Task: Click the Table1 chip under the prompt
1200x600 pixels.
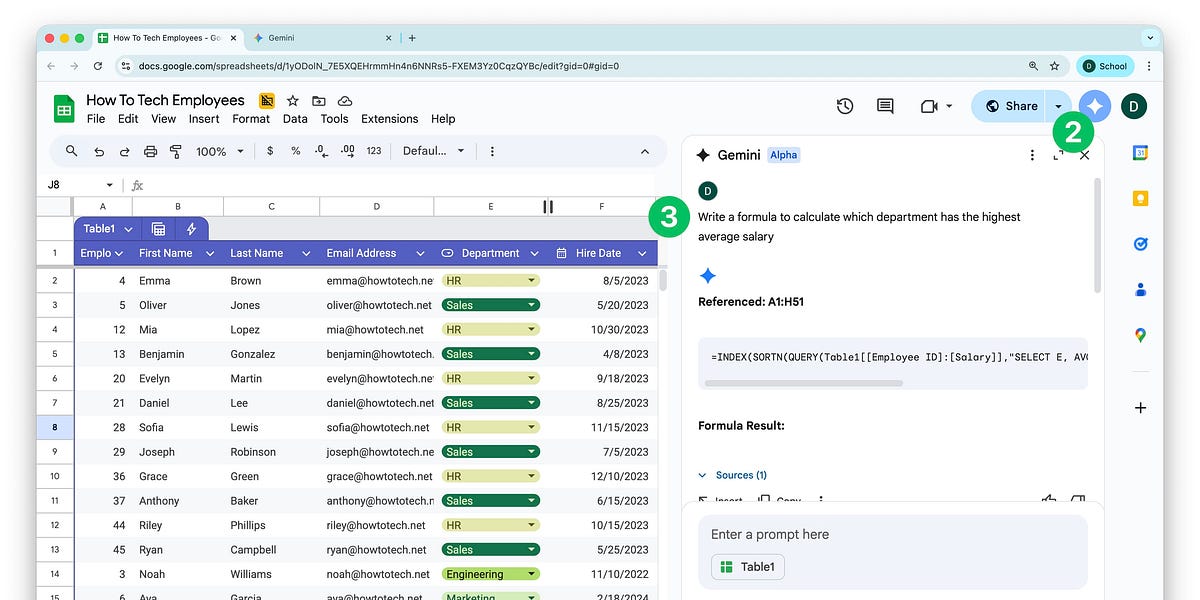Action: click(x=748, y=567)
